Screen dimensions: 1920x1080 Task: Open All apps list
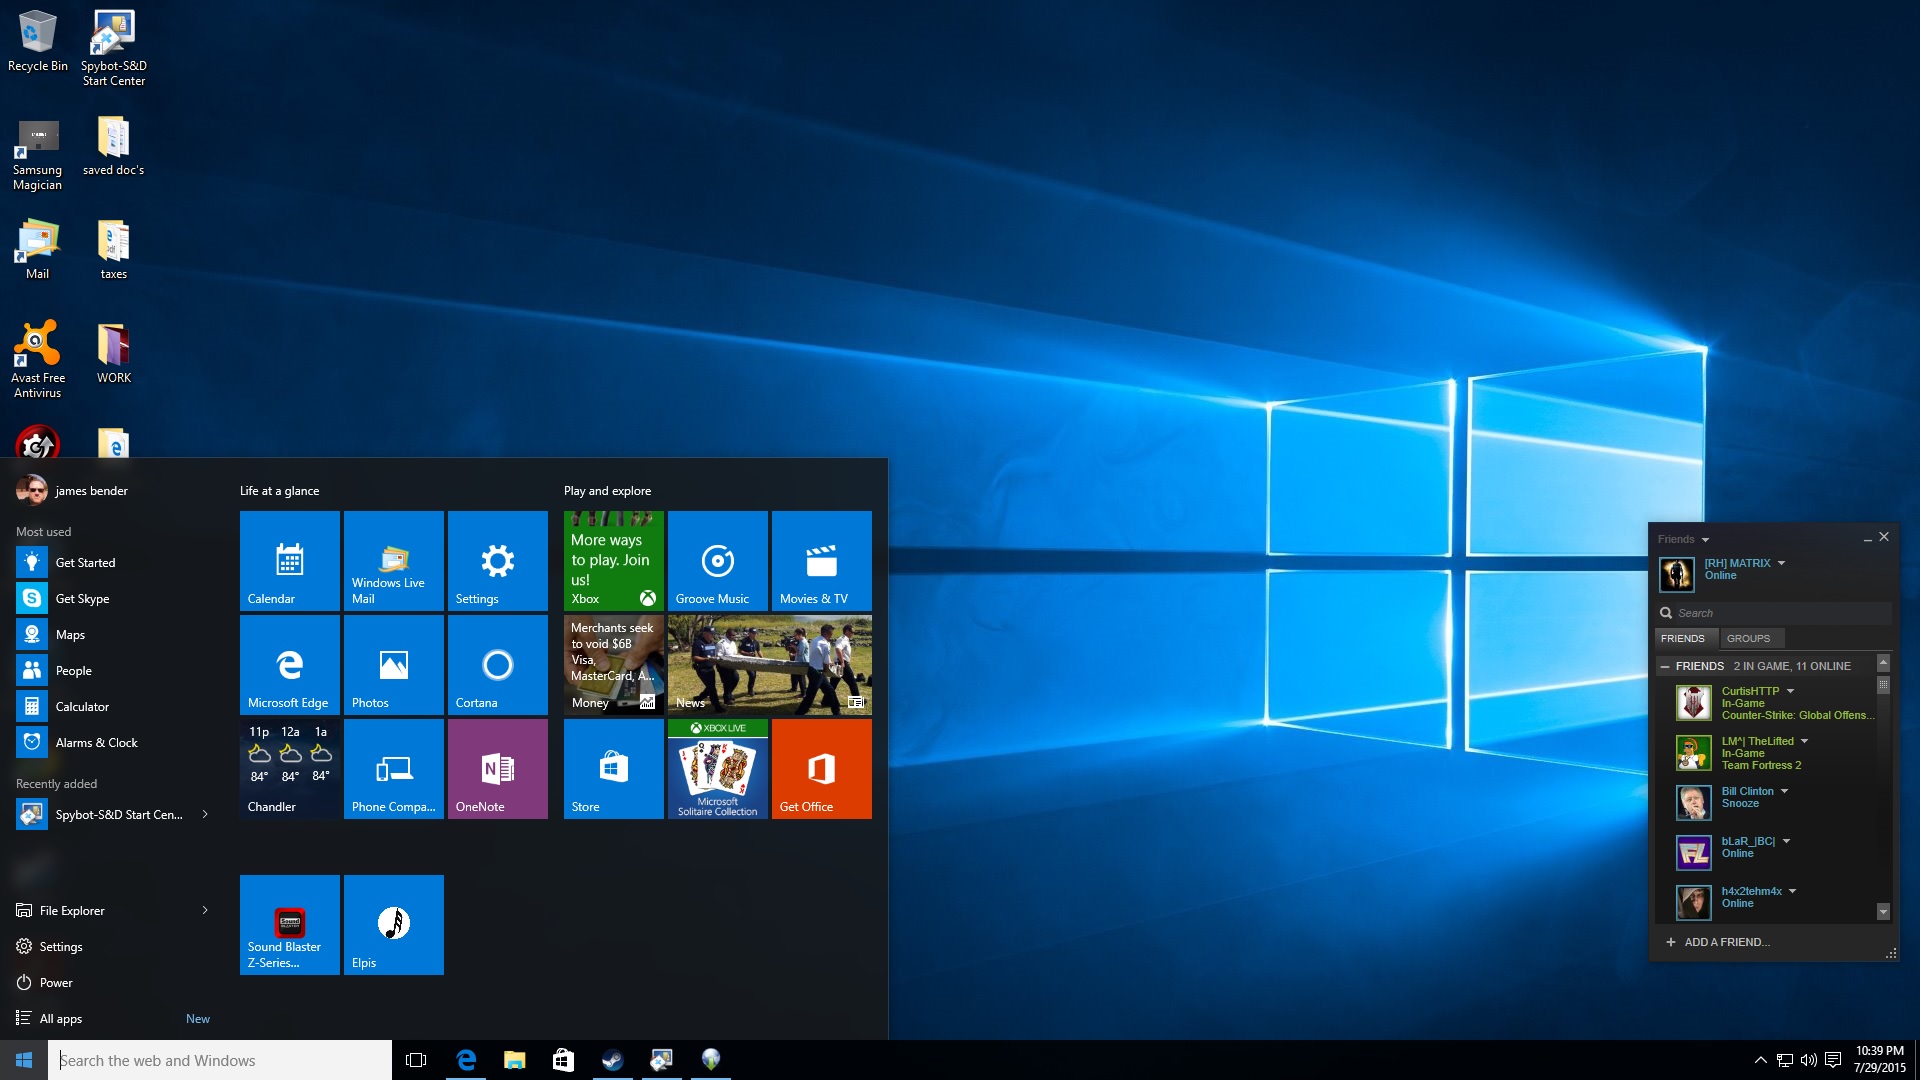click(60, 1018)
